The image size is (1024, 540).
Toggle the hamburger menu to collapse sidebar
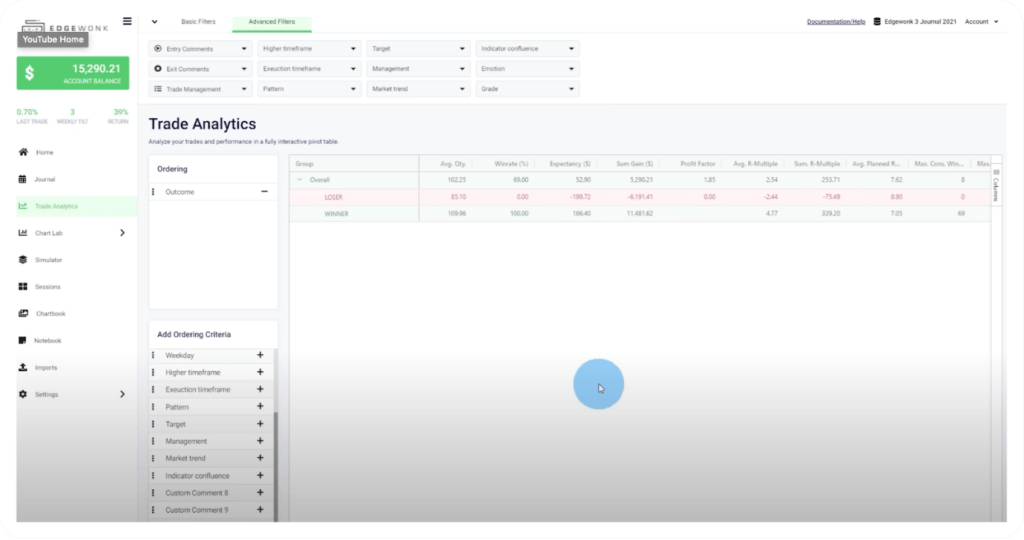(x=127, y=21)
